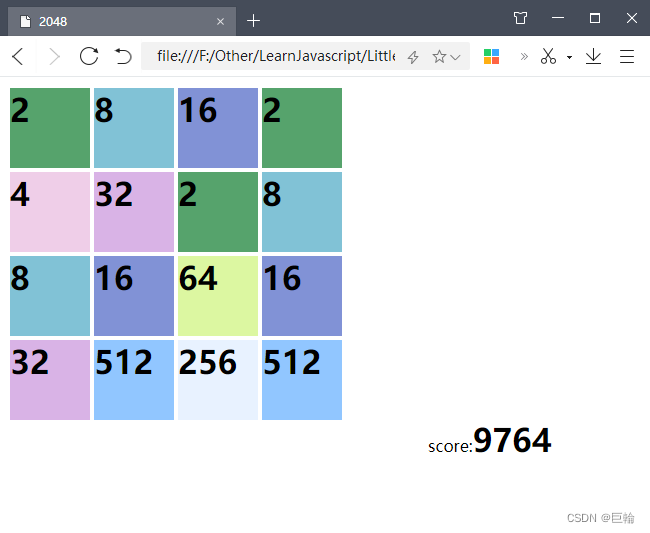Open the colorful four-square apps icon
Image resolution: width=650 pixels, height=533 pixels.
(491, 56)
